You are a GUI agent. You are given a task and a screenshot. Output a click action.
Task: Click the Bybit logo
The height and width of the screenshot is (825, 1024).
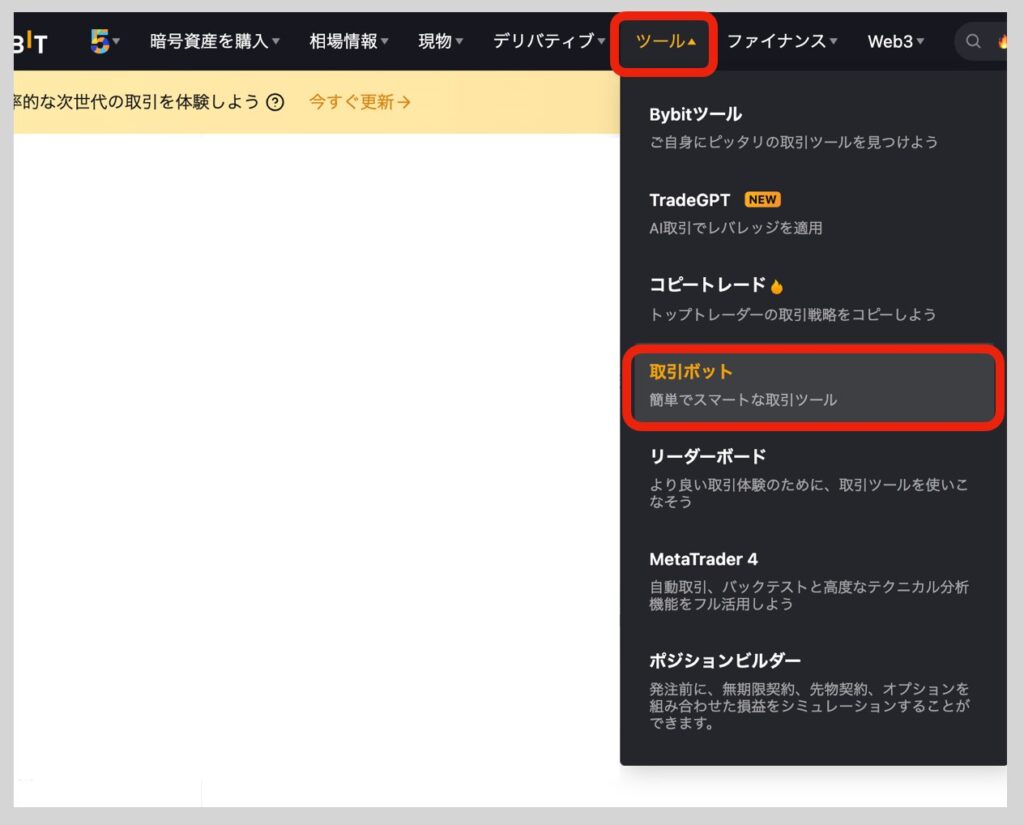pos(30,41)
